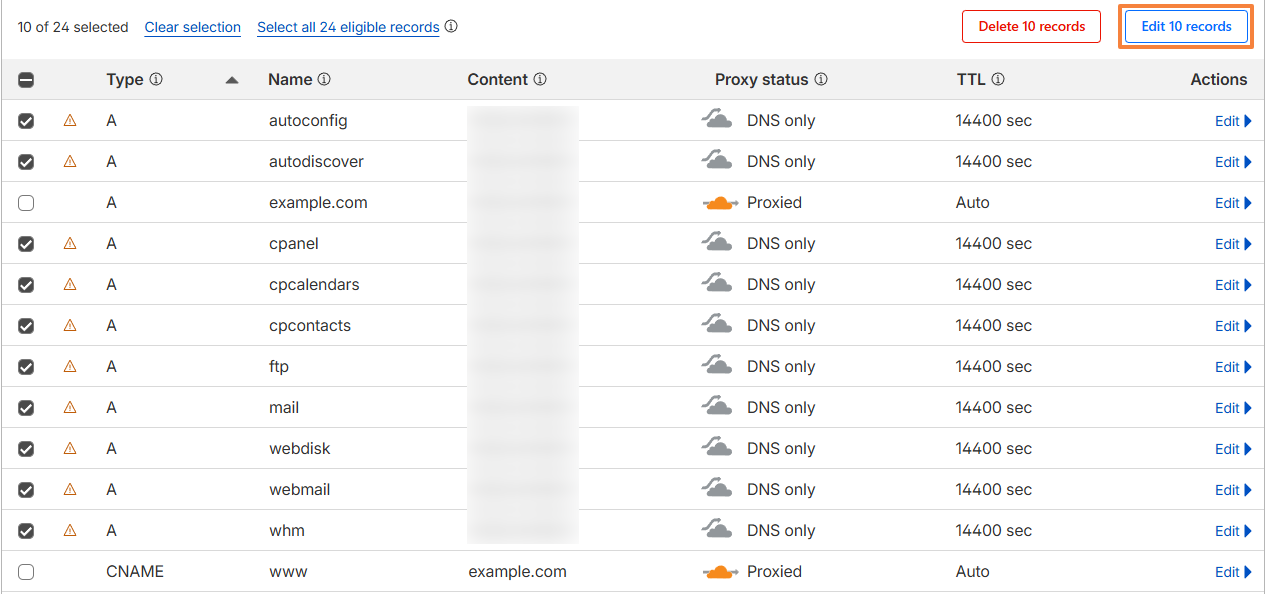This screenshot has width=1268, height=594.
Task: Click the Edit 10 records button
Action: [1186, 27]
